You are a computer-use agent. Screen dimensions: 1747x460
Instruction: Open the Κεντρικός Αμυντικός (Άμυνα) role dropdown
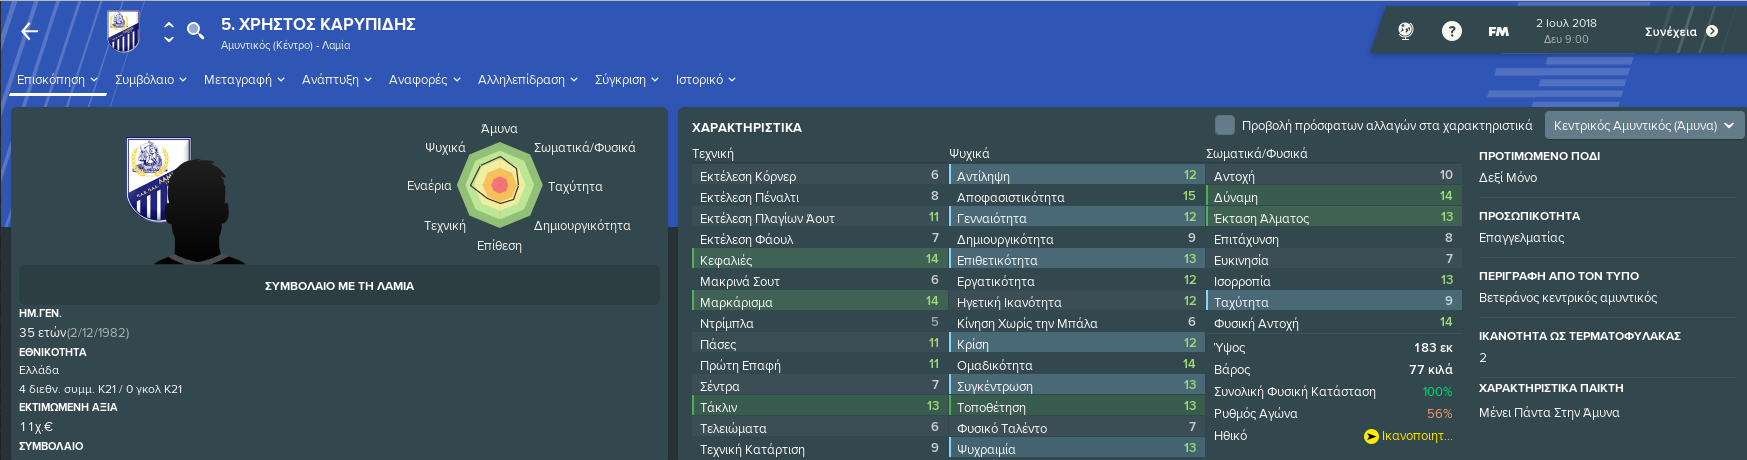pos(1644,125)
